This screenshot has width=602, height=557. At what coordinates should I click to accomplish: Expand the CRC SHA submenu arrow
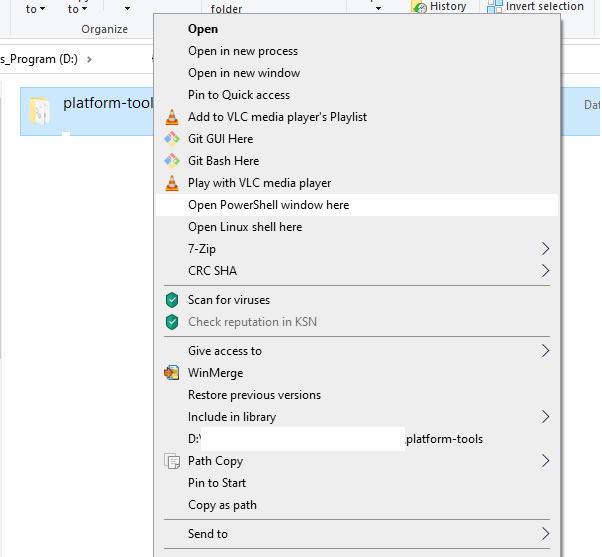tap(545, 271)
